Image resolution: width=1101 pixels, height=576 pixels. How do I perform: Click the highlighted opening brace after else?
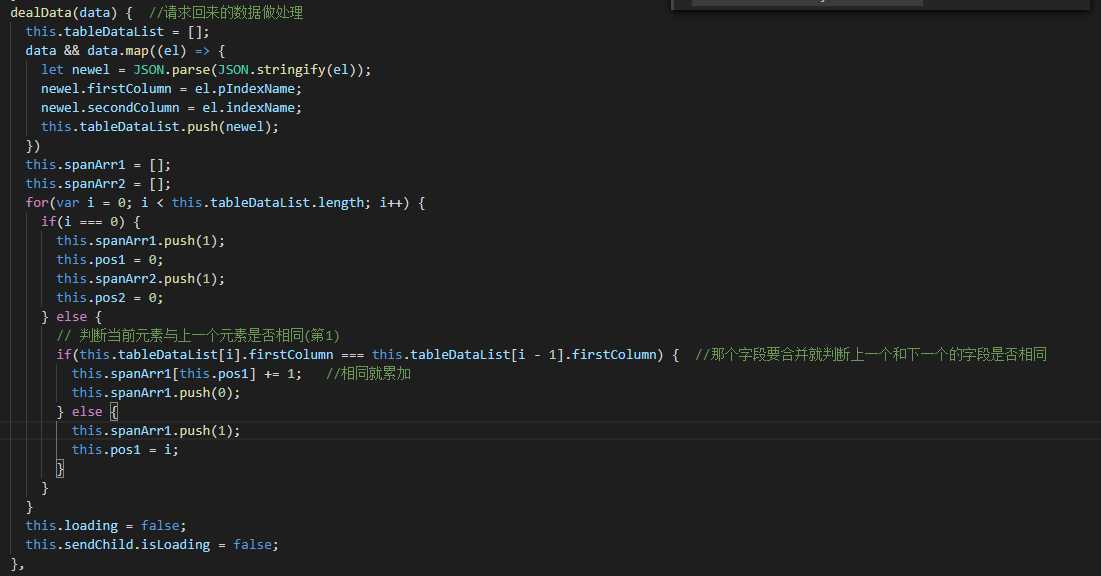[114, 411]
